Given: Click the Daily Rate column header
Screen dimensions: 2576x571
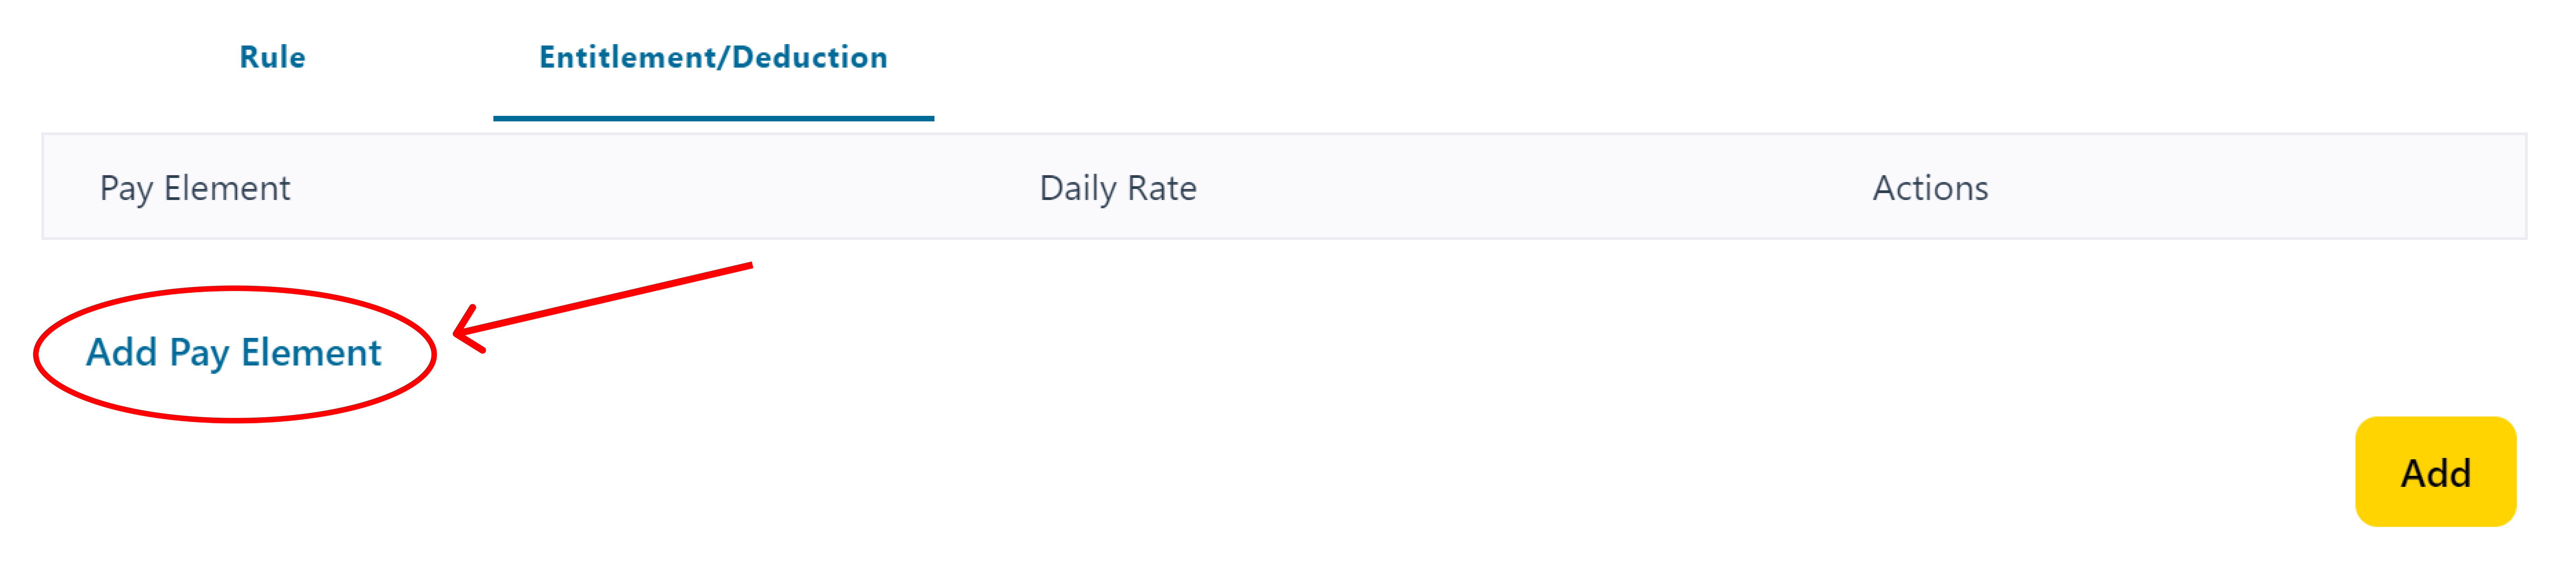Looking at the screenshot, I should pos(1118,188).
